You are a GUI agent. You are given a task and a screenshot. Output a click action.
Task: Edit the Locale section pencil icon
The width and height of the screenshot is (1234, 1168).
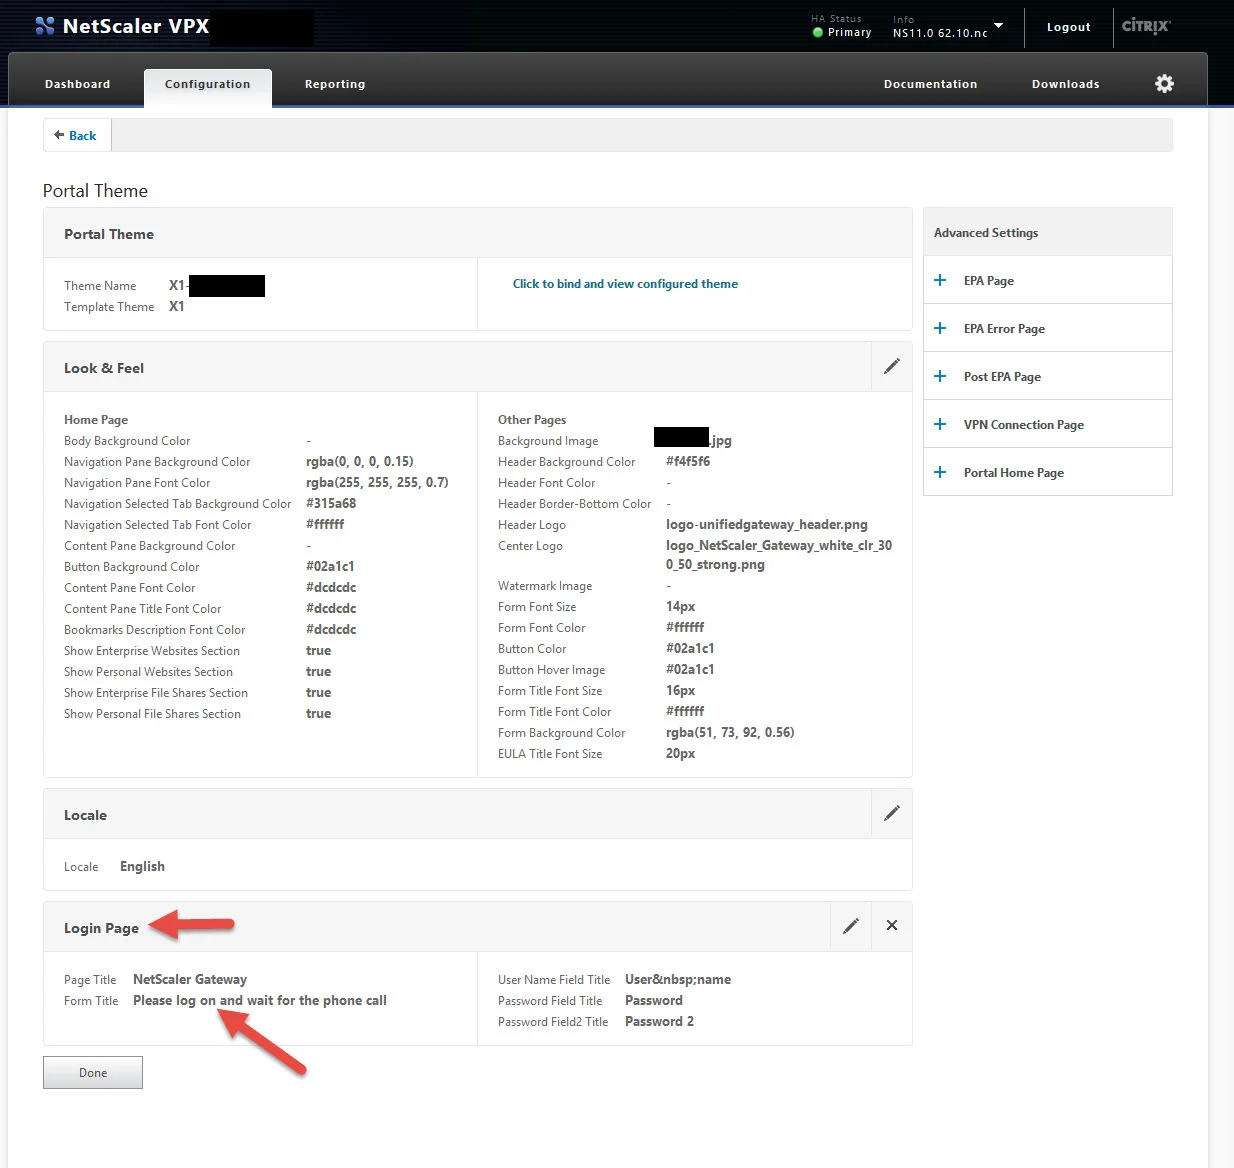point(892,813)
